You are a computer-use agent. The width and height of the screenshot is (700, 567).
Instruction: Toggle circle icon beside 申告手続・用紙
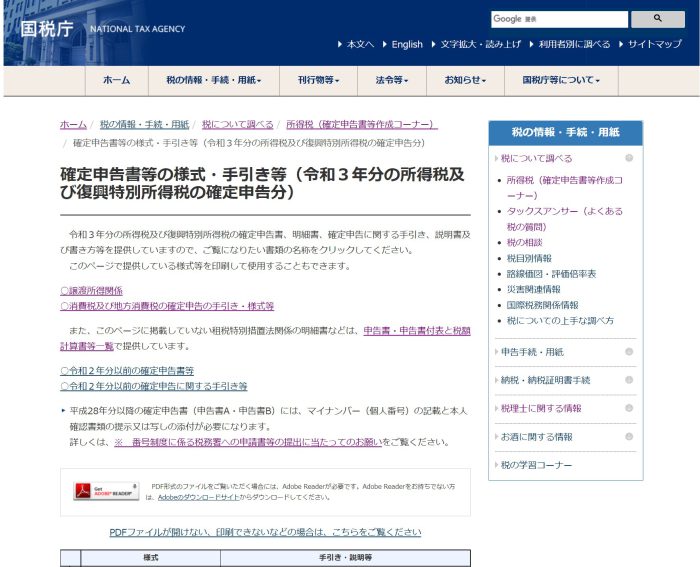629,352
